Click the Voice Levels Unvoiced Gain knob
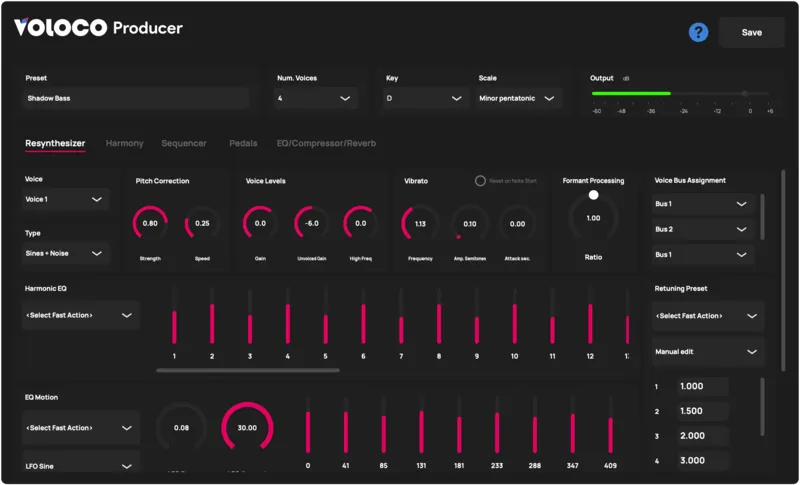This screenshot has width=800, height=485. [x=312, y=224]
